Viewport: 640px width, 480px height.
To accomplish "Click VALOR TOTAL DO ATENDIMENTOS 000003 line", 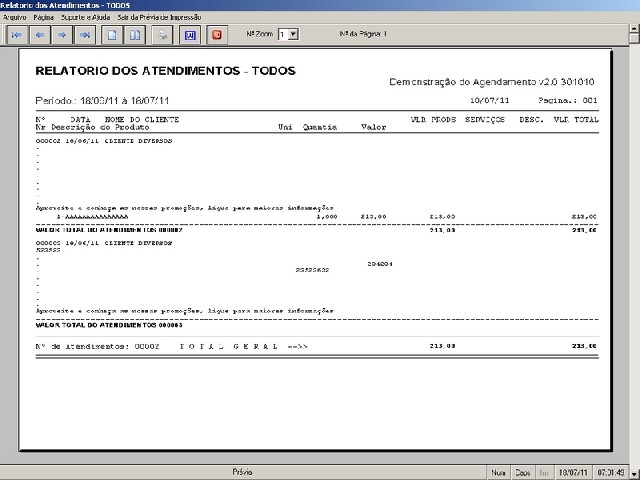I will click(x=109, y=325).
